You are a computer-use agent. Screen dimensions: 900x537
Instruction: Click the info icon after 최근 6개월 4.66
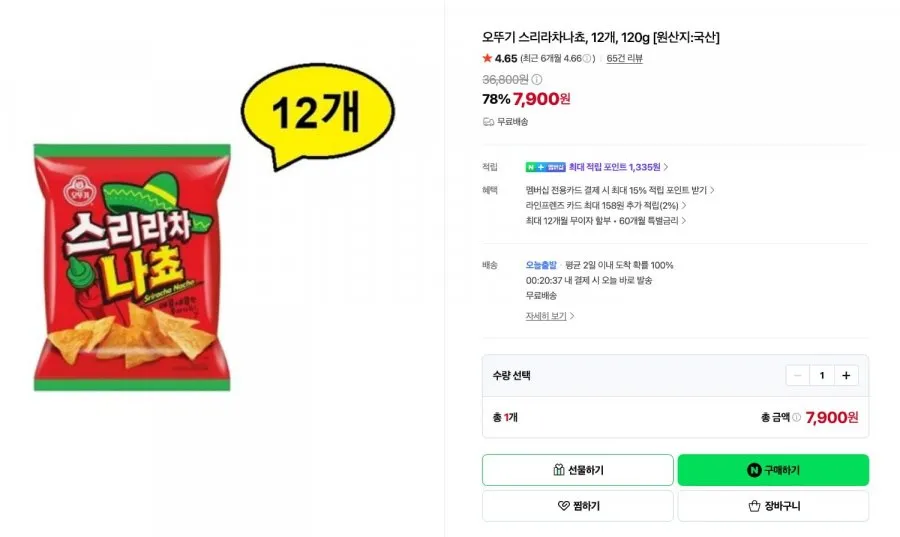[x=587, y=59]
